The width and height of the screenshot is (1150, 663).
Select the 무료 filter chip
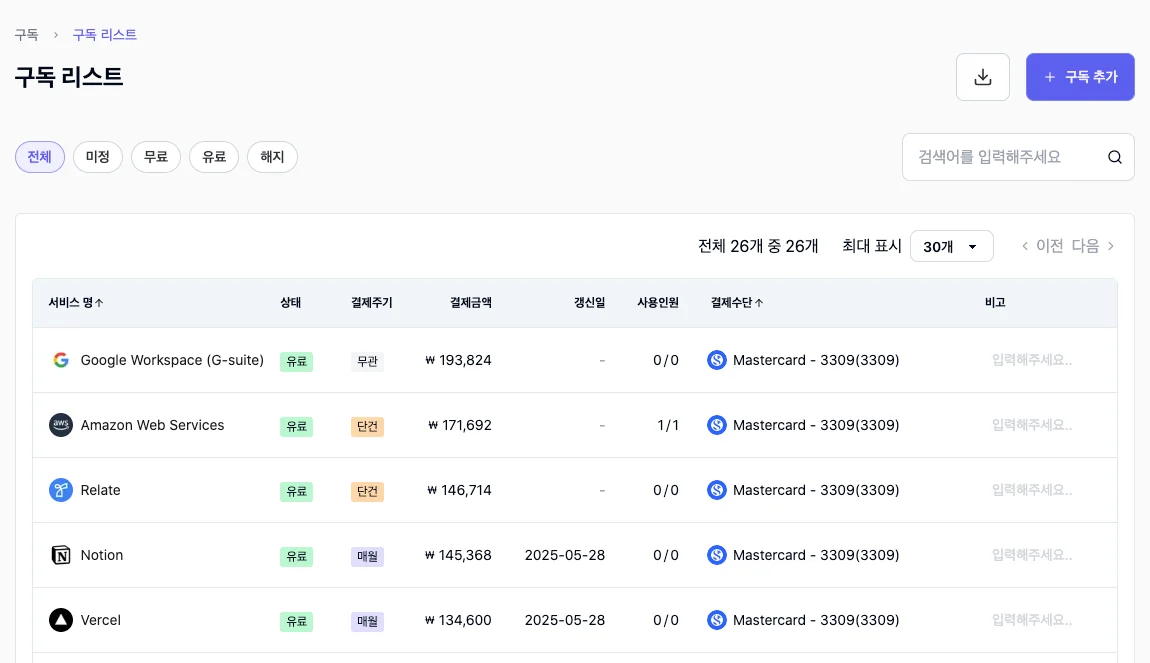156,157
